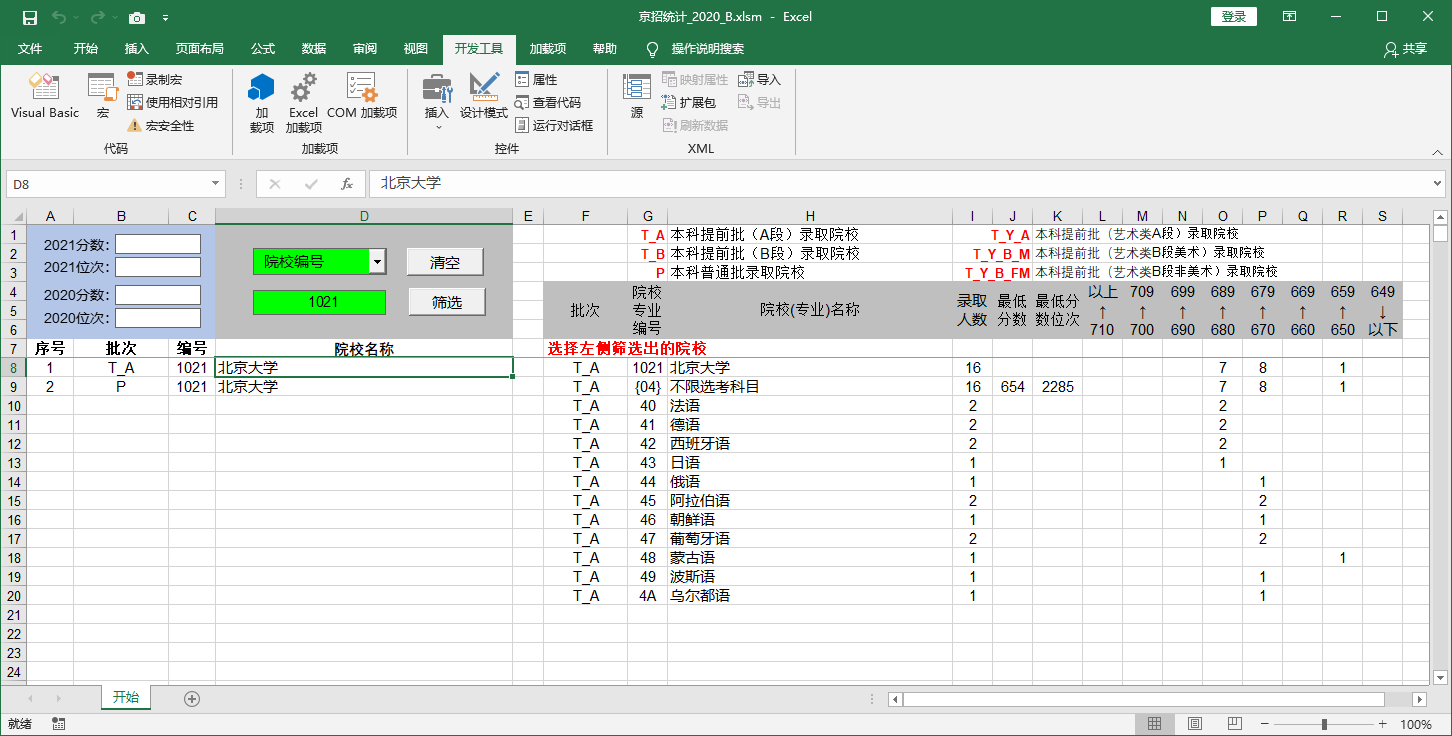Click 查看代码 view code
Viewport: 1452px width, 736px height.
point(548,102)
